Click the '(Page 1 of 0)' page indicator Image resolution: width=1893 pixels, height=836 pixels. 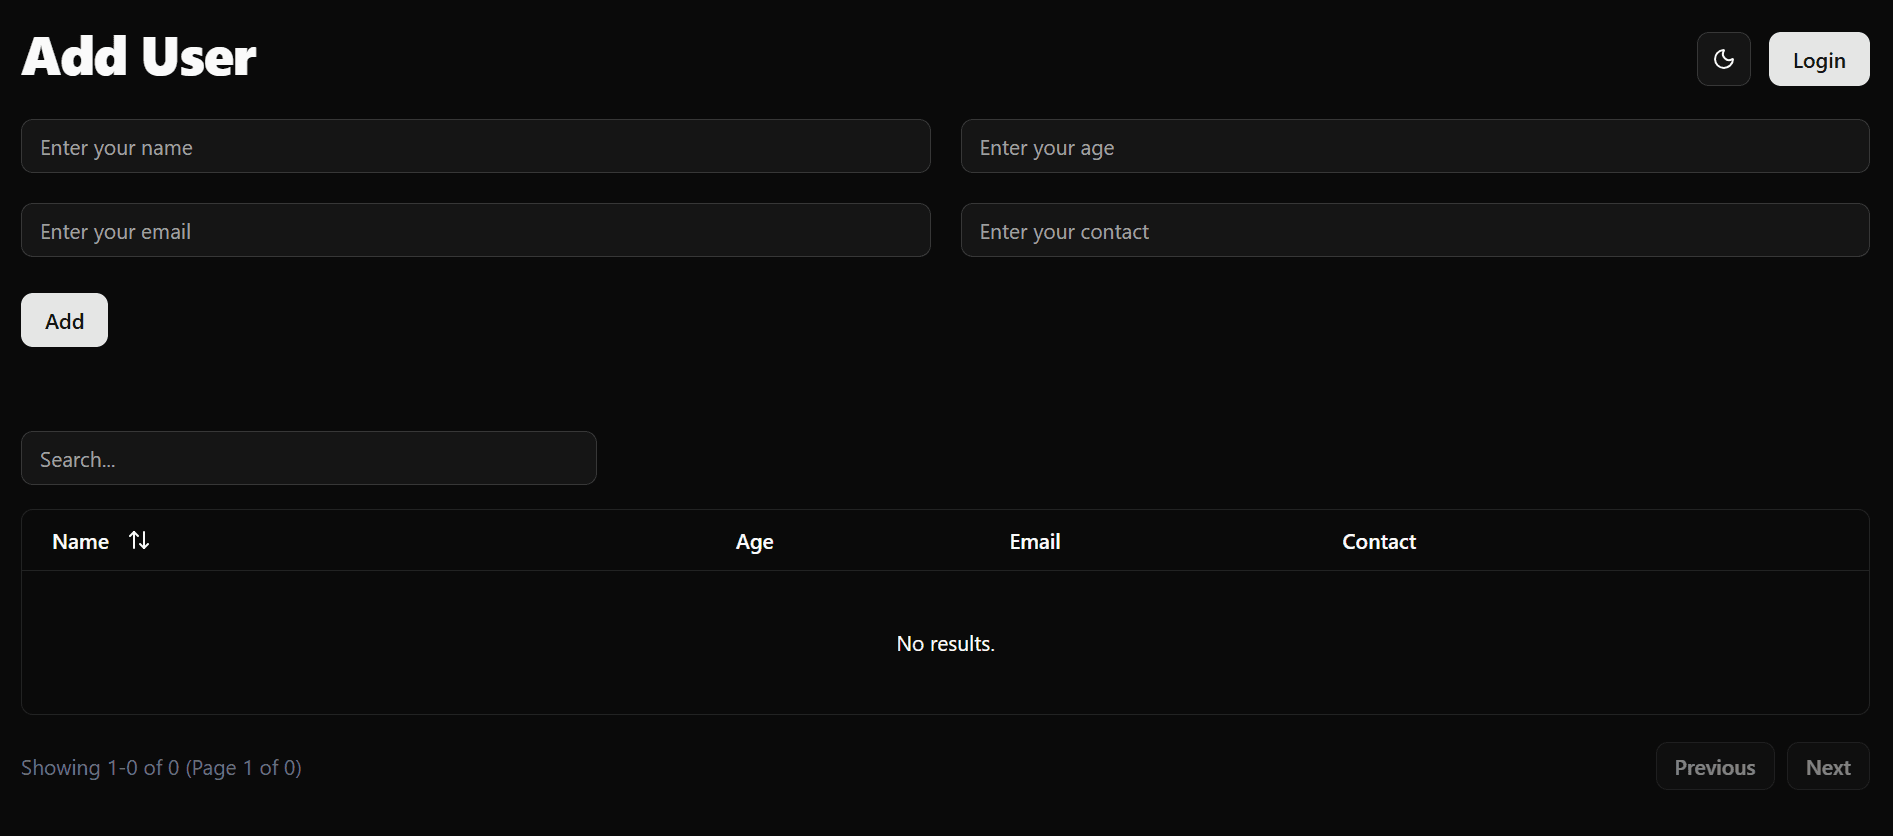243,768
